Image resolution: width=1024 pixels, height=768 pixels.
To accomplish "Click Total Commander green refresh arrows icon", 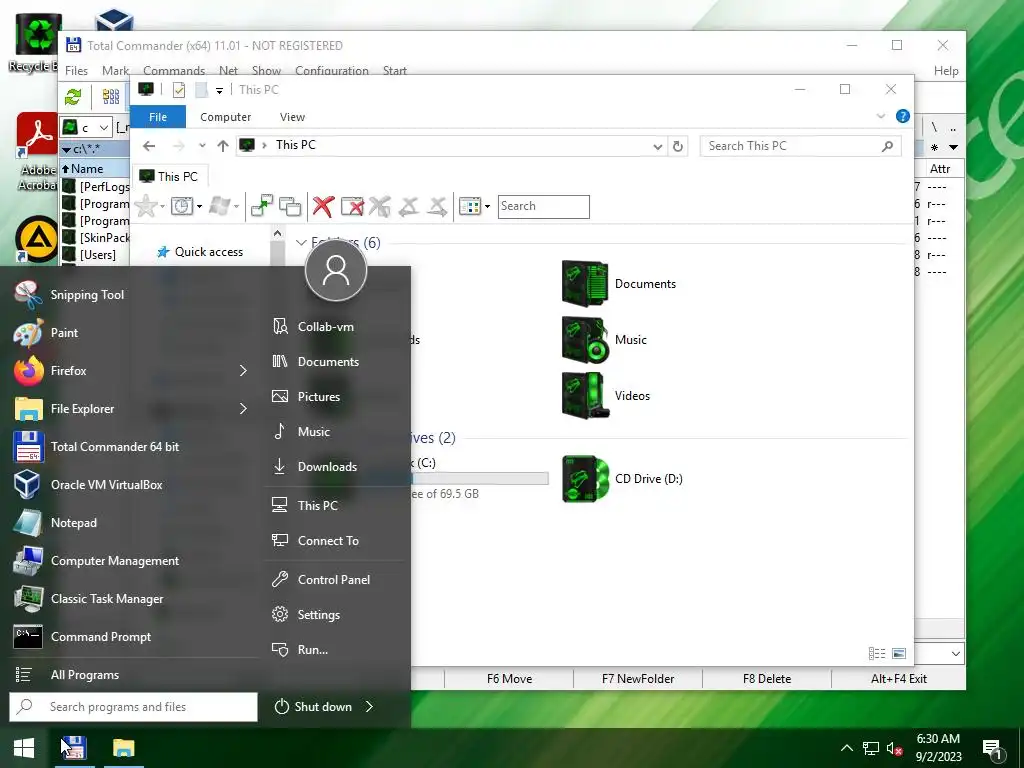I will click(73, 97).
